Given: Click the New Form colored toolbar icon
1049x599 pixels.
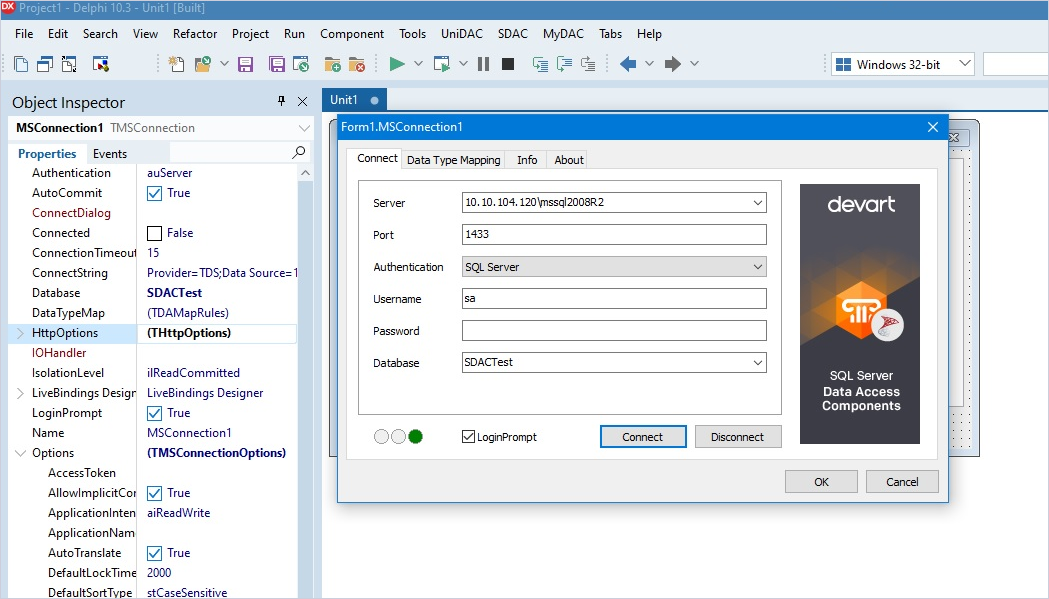Looking at the screenshot, I should tap(100, 64).
